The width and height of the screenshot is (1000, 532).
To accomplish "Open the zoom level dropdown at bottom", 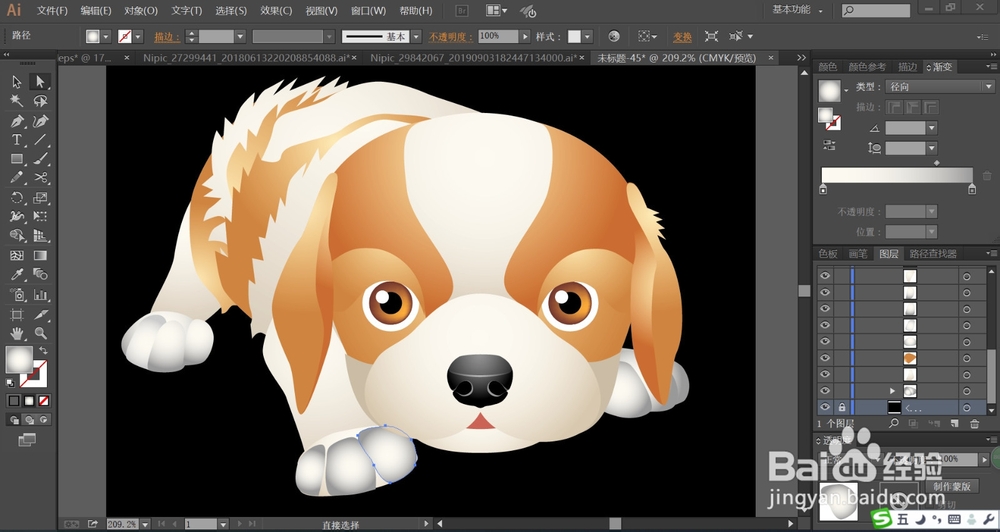I will click(145, 524).
